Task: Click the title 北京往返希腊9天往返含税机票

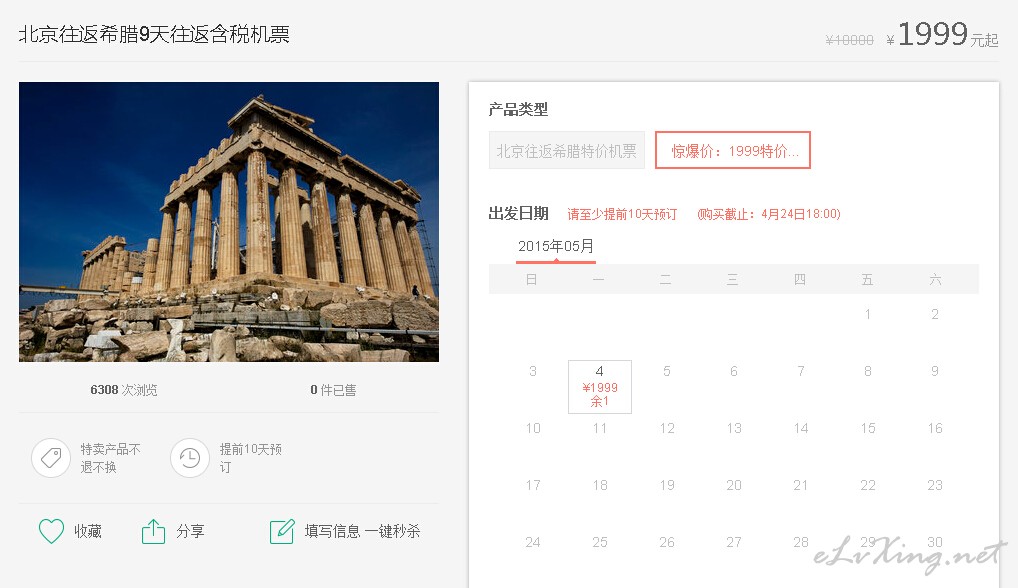Action: coord(155,34)
